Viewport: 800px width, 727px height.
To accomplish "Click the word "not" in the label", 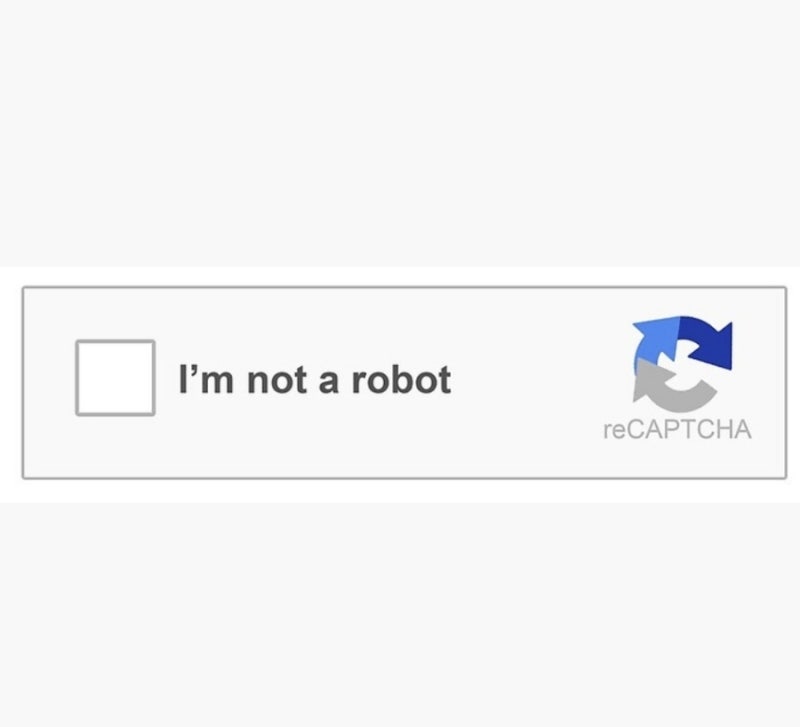I will coord(278,381).
